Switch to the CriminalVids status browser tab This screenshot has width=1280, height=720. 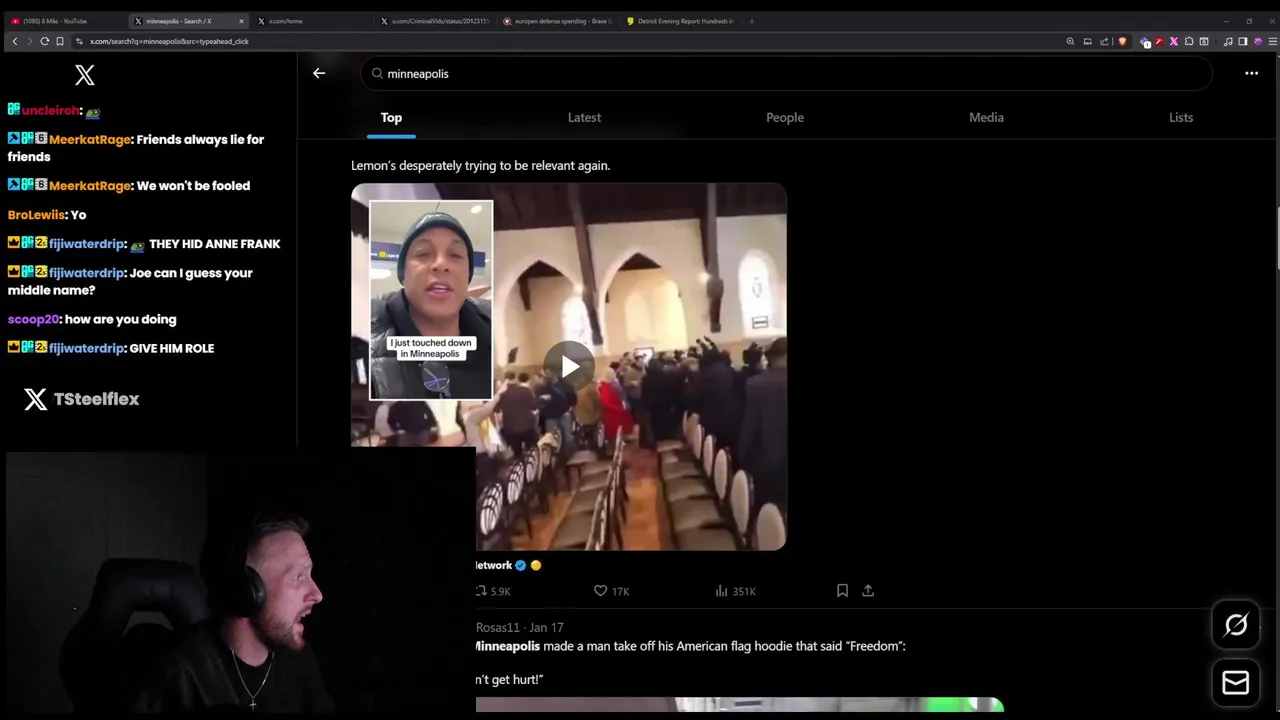436,21
